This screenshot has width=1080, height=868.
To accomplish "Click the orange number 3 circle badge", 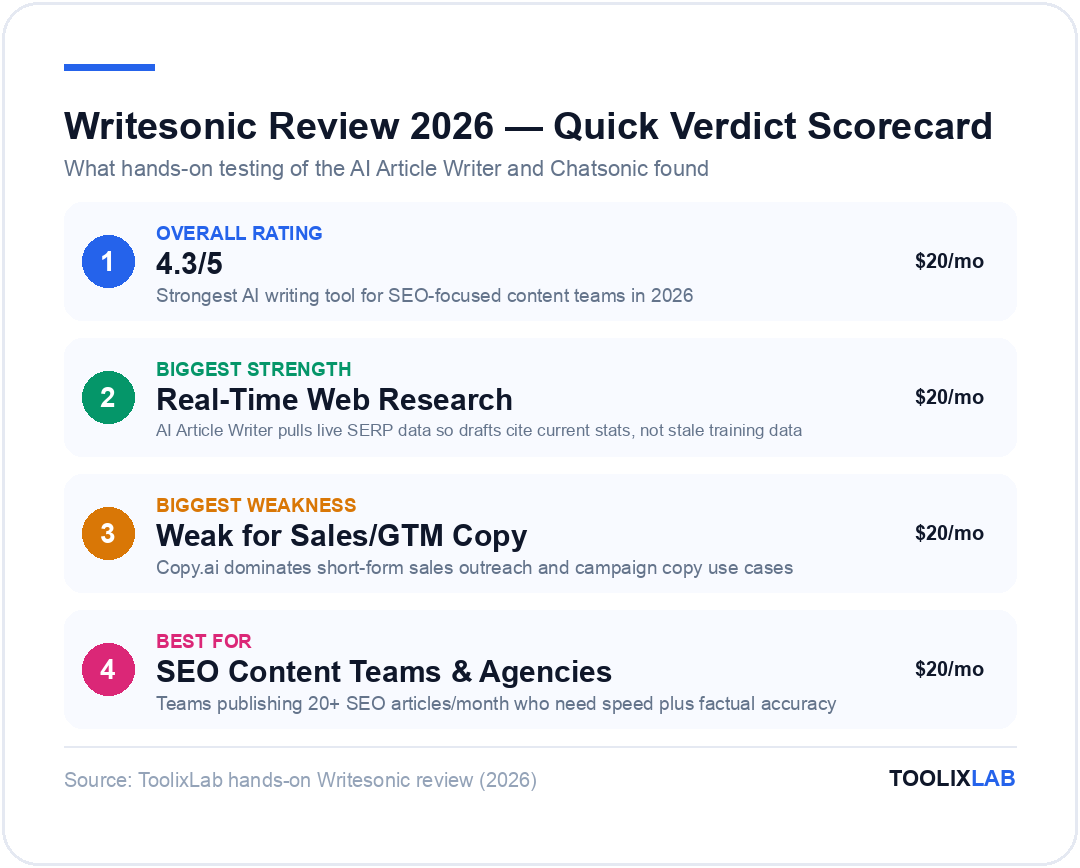I will (108, 533).
